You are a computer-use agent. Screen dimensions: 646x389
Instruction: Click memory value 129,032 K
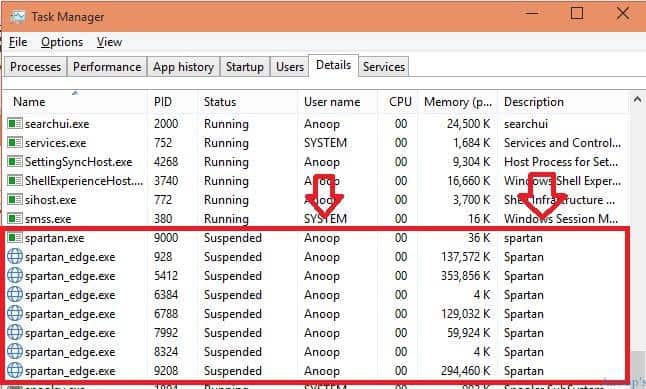click(x=466, y=314)
